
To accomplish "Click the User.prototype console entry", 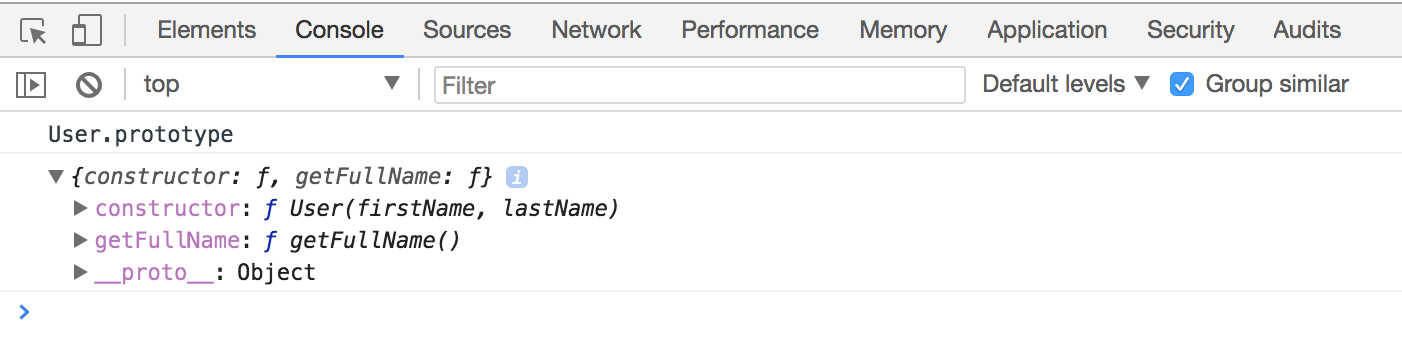I will [x=140, y=134].
